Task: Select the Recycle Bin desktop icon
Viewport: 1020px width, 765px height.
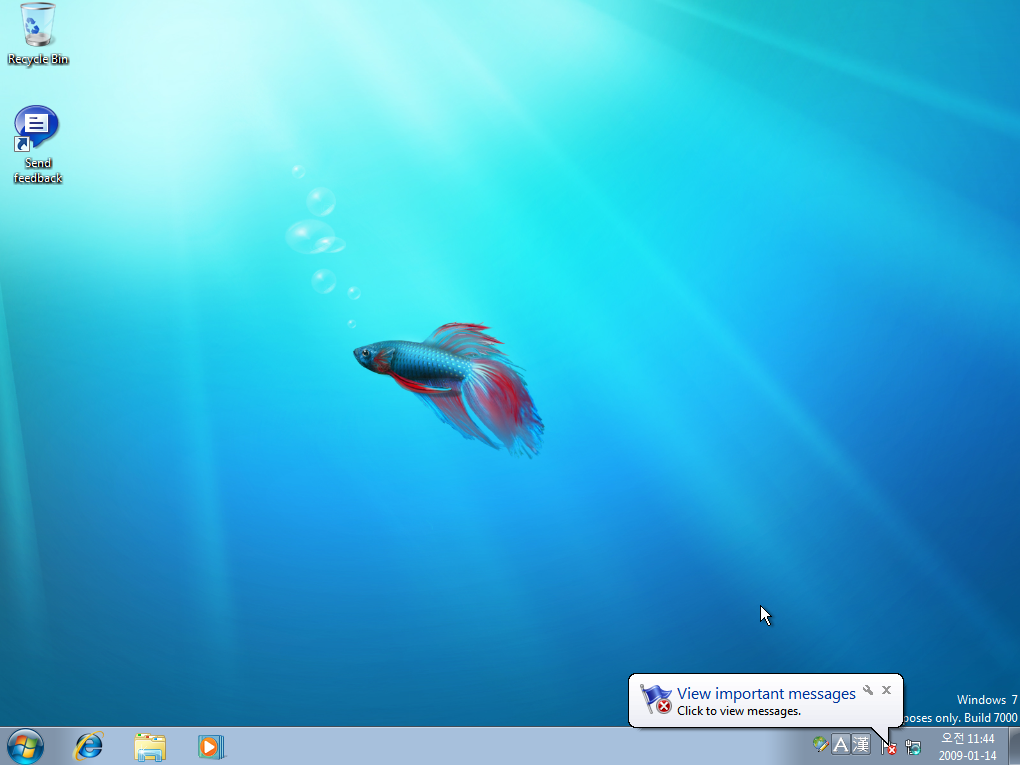Action: [x=38, y=34]
